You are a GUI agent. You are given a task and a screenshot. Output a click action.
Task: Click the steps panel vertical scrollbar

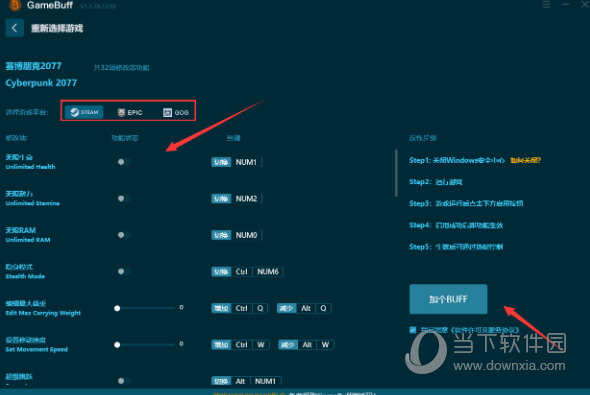396,173
